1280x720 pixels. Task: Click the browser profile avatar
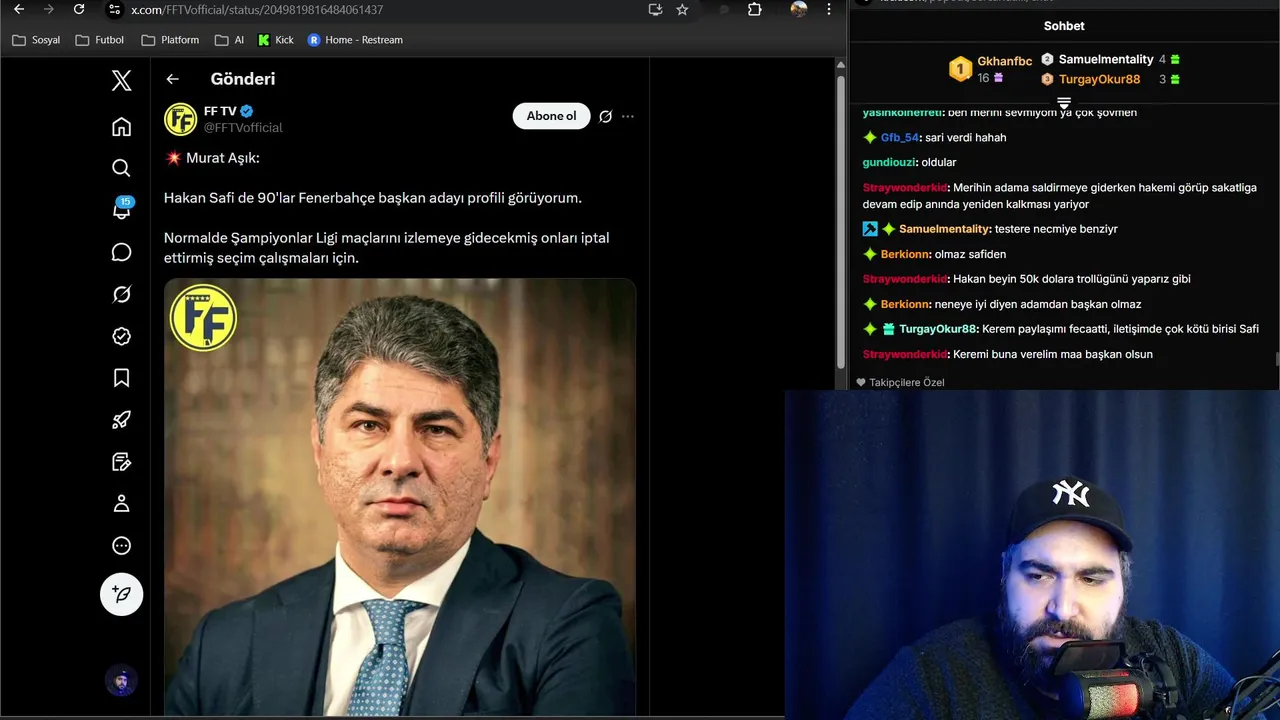(798, 9)
